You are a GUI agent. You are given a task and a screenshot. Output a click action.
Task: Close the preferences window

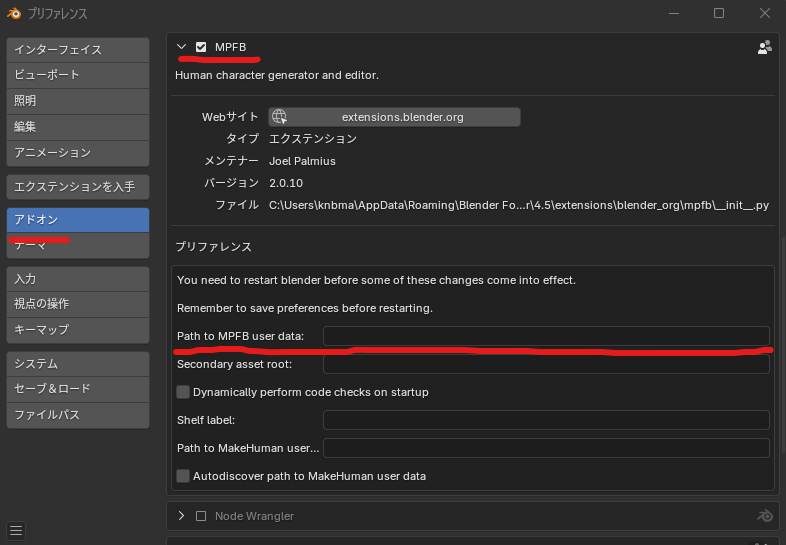(764, 13)
